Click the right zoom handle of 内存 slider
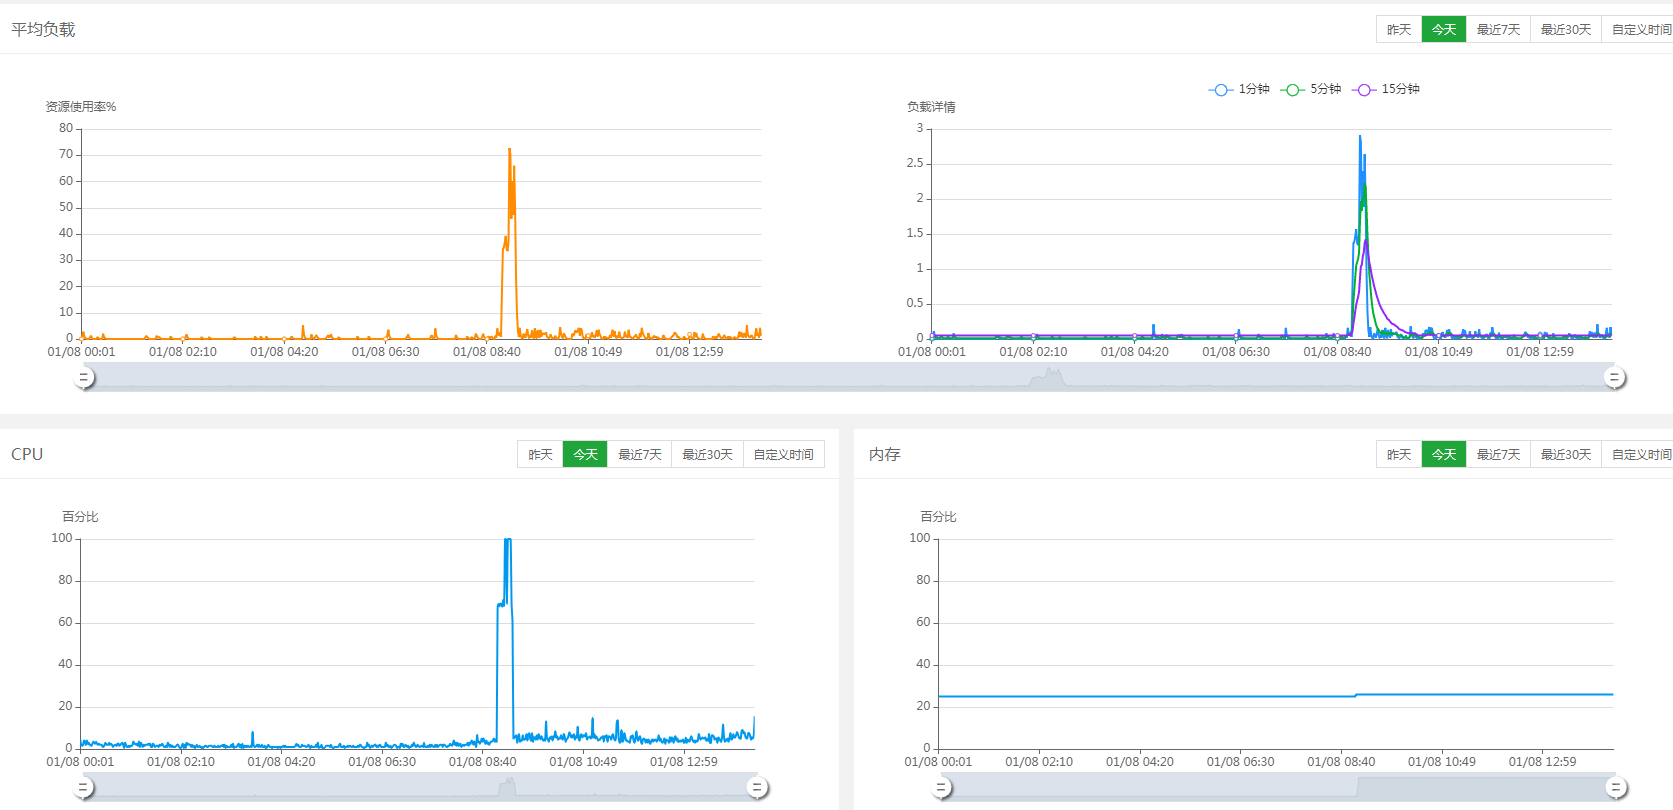Screen dimensions: 1673x810 [1616, 788]
